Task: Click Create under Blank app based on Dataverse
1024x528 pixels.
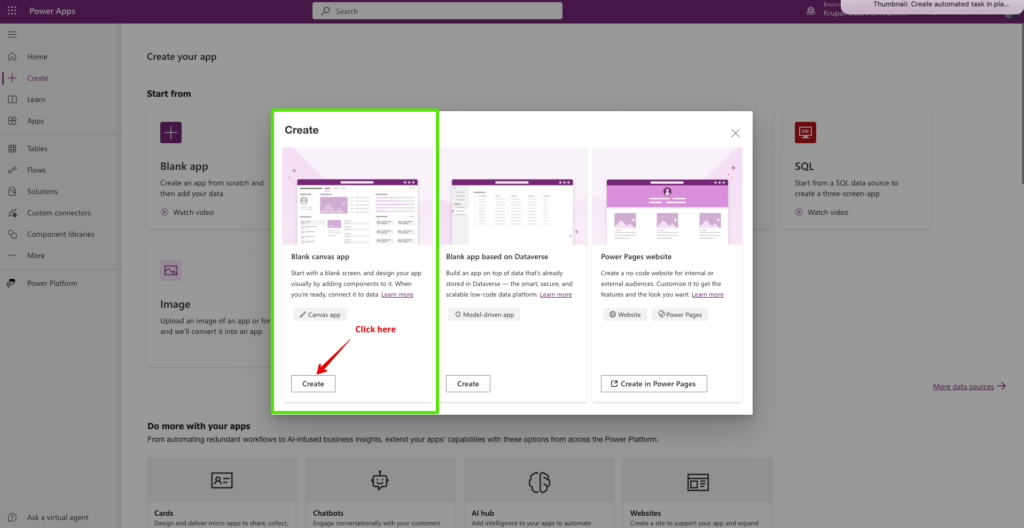Action: (x=468, y=384)
